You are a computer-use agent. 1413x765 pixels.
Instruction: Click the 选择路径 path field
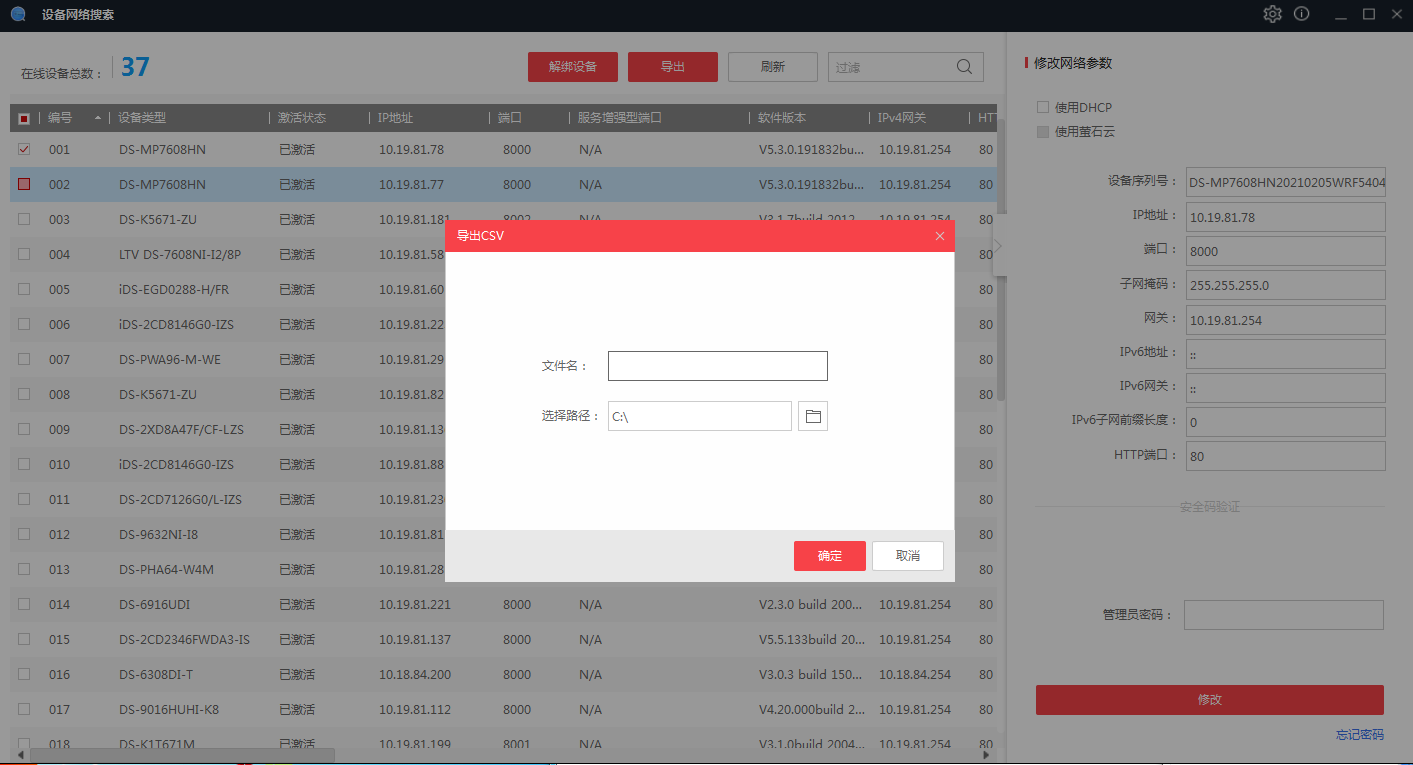click(x=699, y=416)
